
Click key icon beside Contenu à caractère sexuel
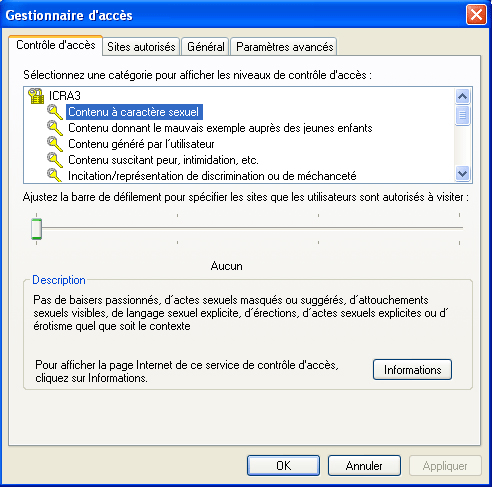[x=55, y=112]
